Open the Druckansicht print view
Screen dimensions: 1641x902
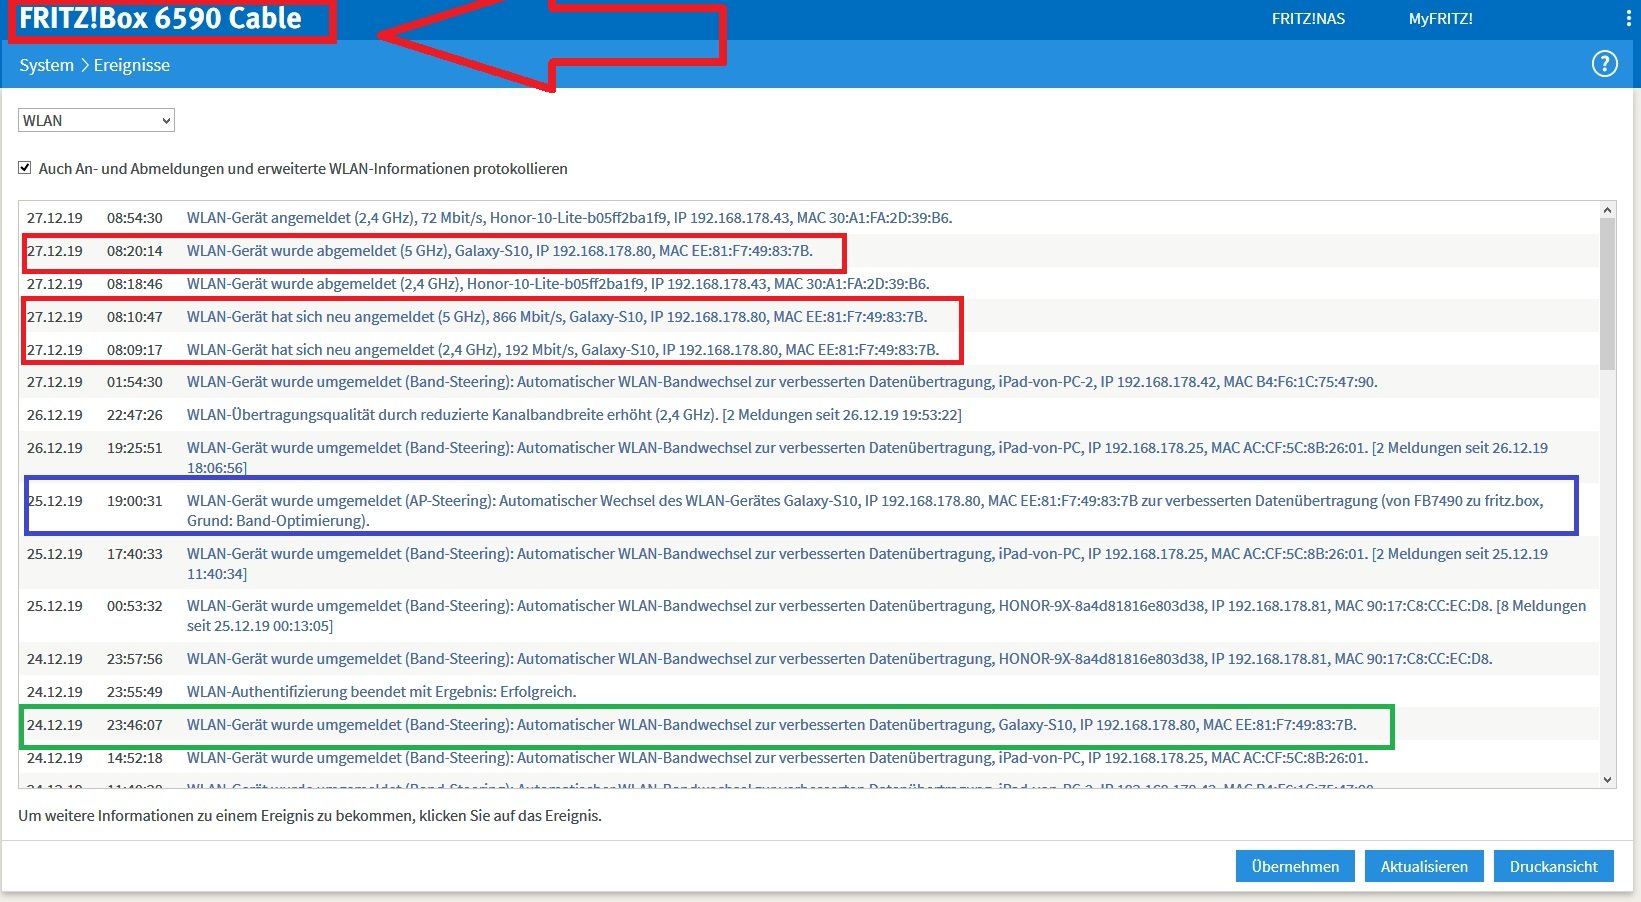coord(1554,866)
